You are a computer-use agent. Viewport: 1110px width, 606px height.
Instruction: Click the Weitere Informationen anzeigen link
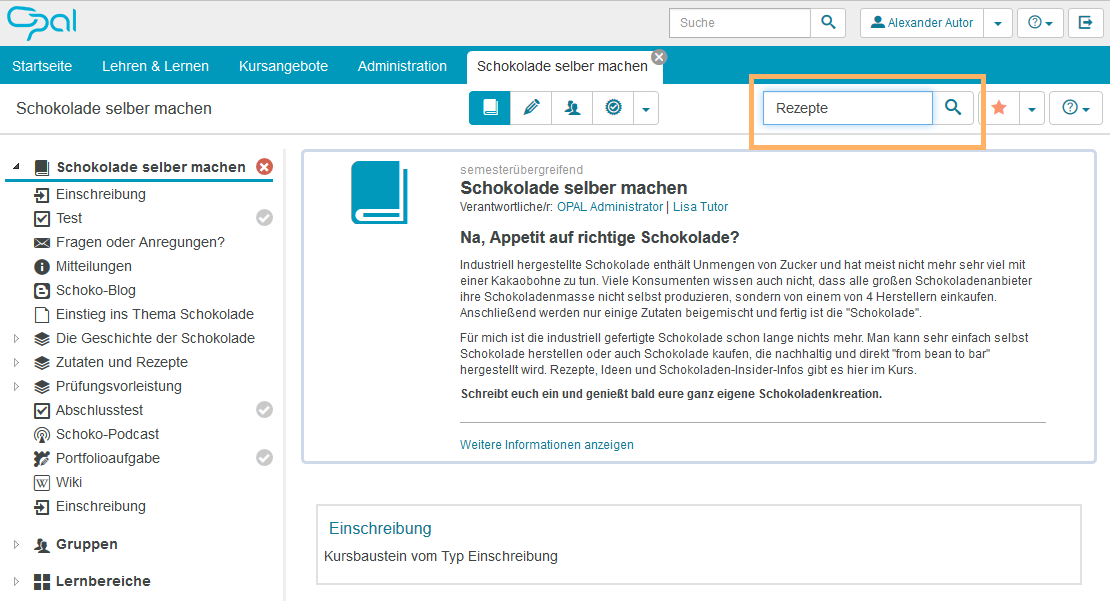point(547,444)
